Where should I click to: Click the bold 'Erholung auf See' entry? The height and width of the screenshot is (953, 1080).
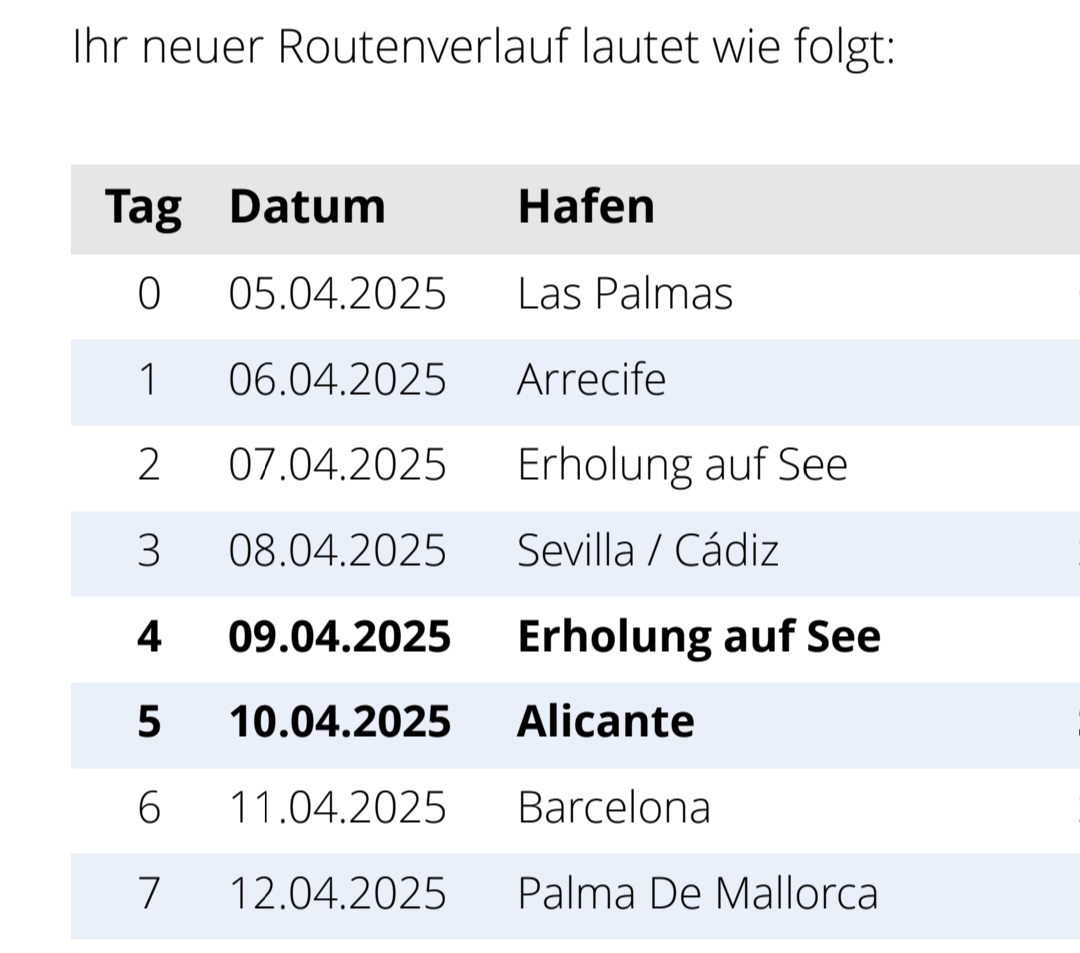point(699,637)
